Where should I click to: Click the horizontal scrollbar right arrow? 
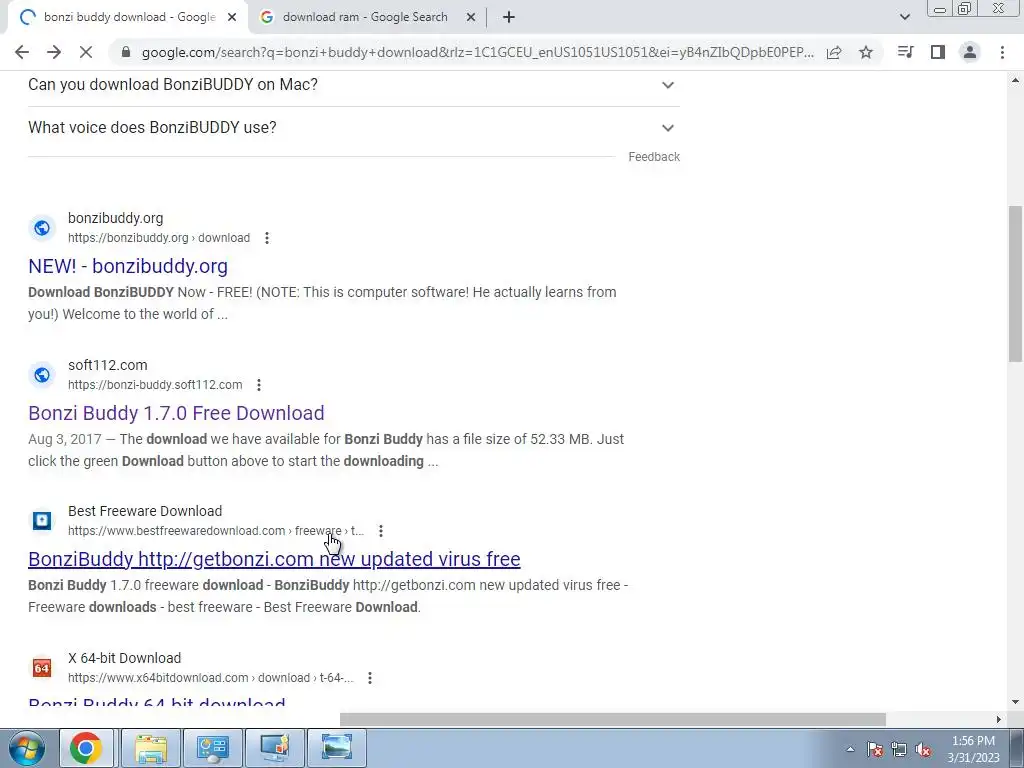click(998, 719)
